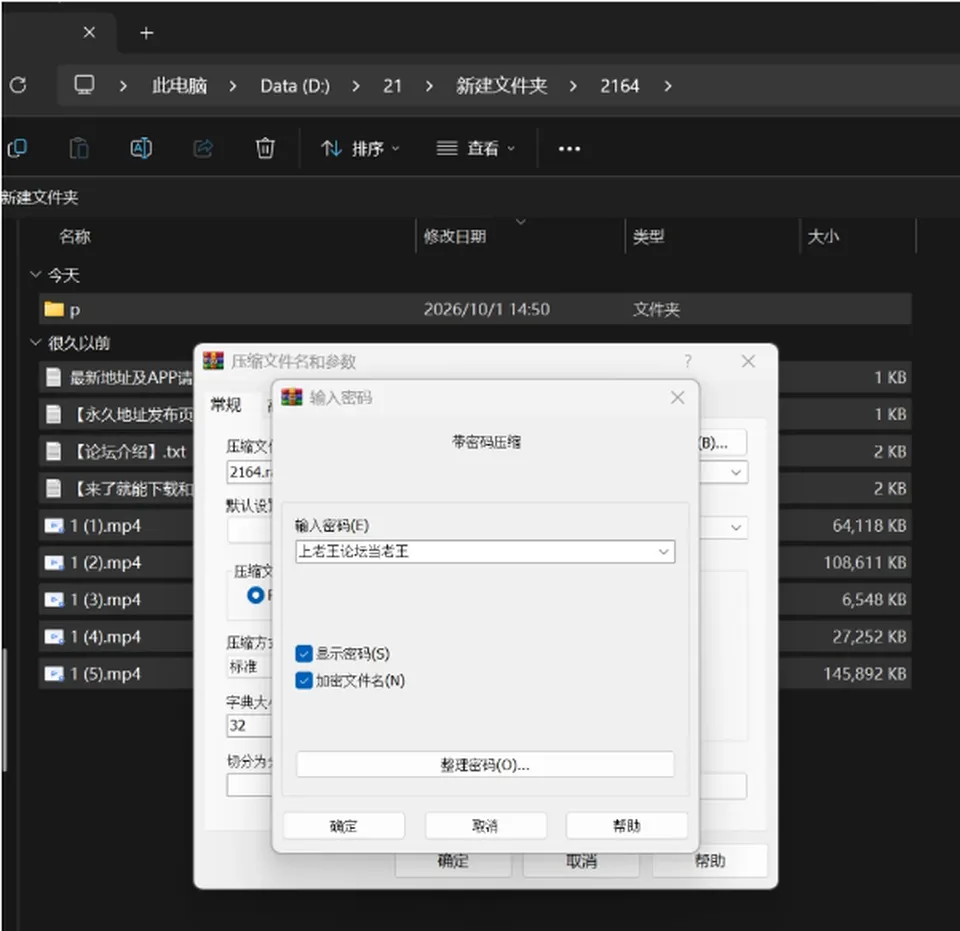The image size is (960, 931).
Task: Click the delete trash can icon
Action: (265, 148)
